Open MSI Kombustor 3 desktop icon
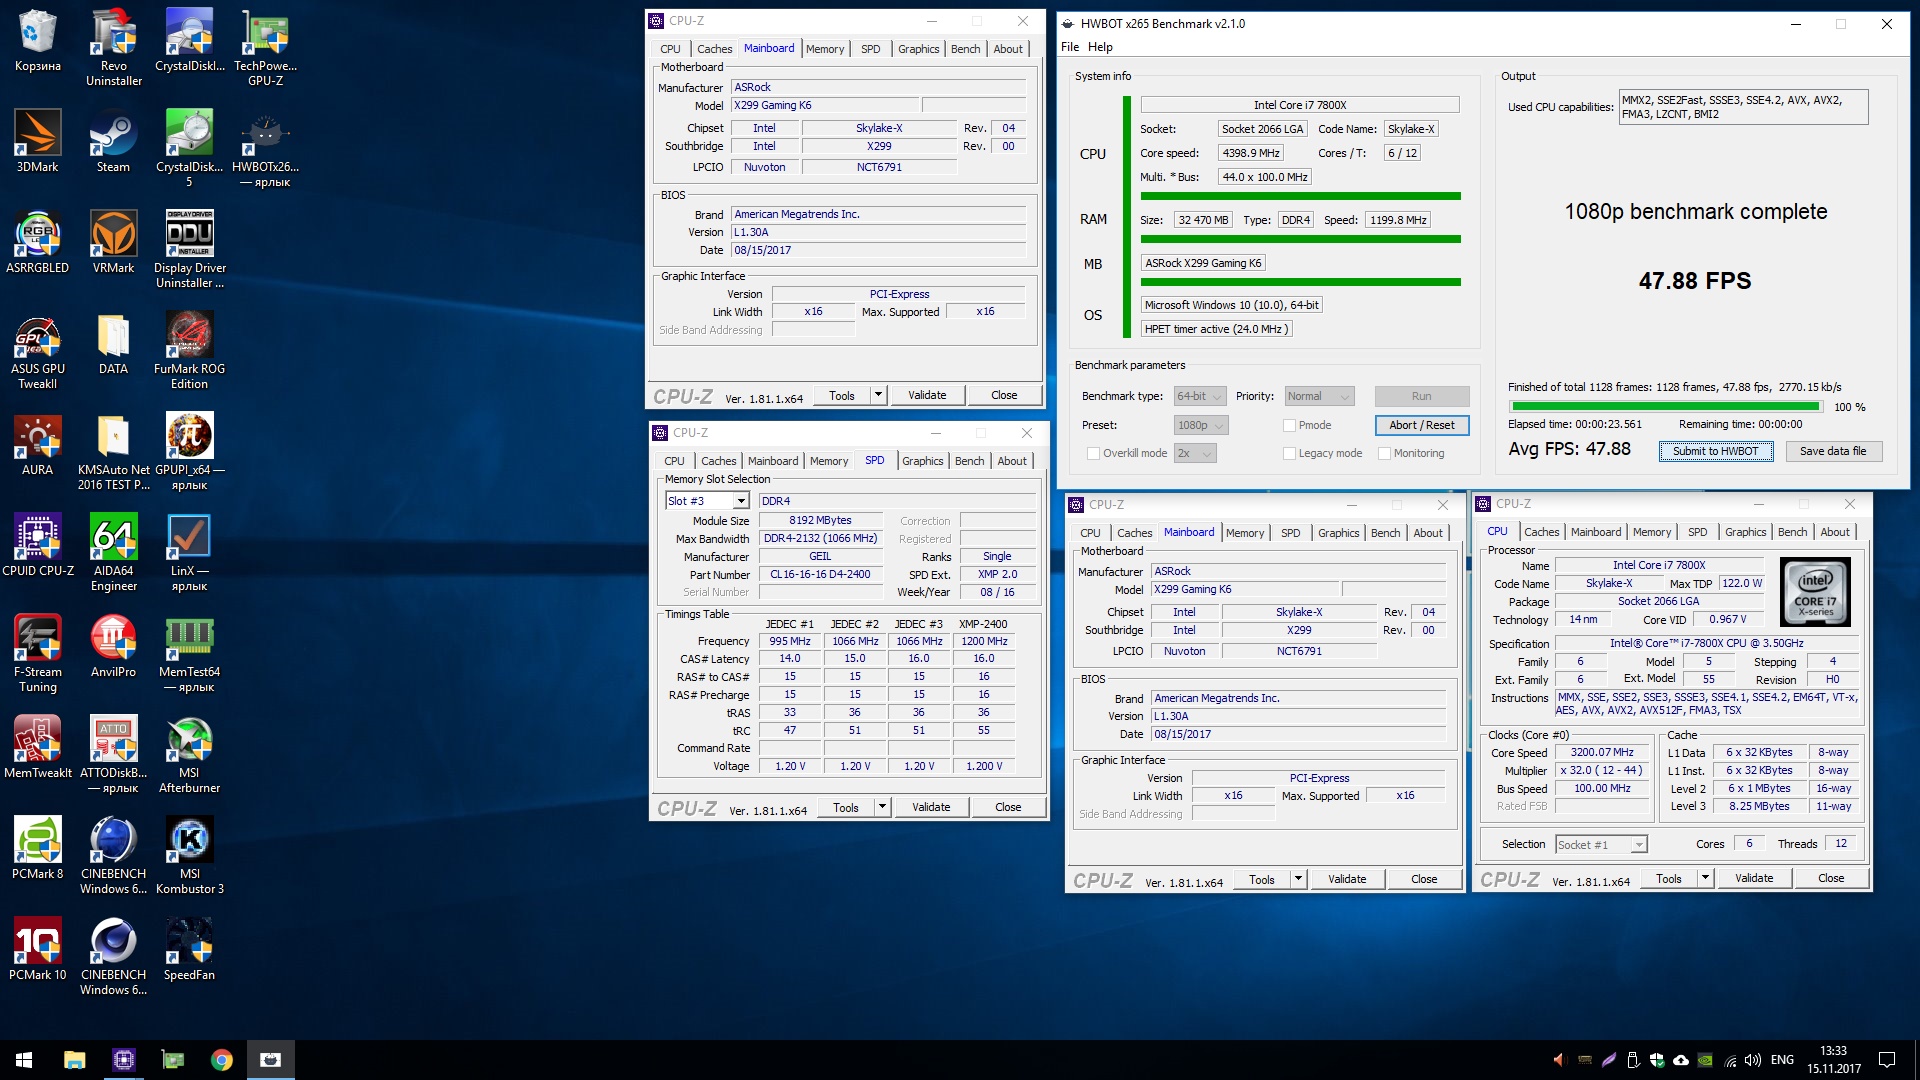 coord(189,856)
